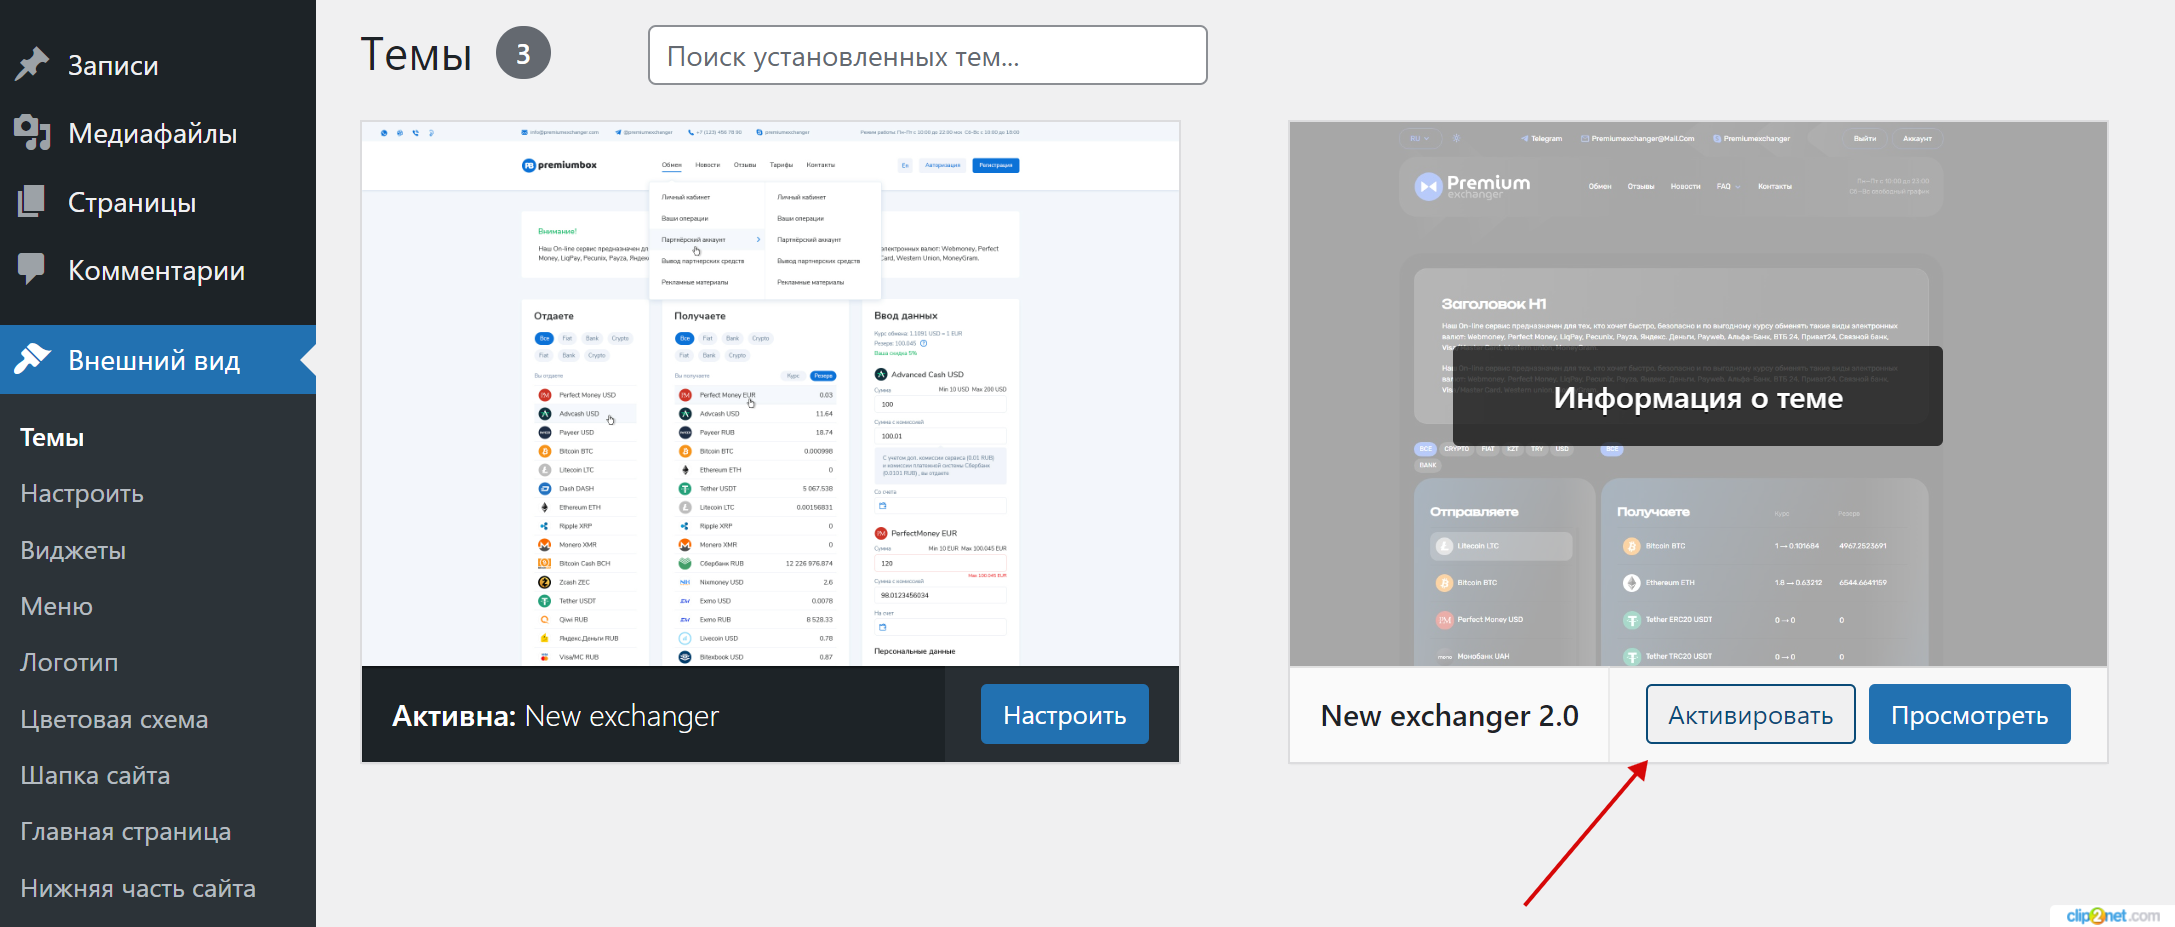Open the Записи menu item

click(113, 65)
